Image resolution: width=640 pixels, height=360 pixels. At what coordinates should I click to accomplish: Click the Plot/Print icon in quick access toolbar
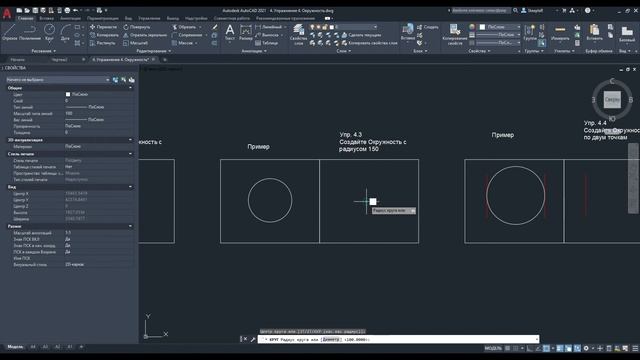tap(67, 10)
